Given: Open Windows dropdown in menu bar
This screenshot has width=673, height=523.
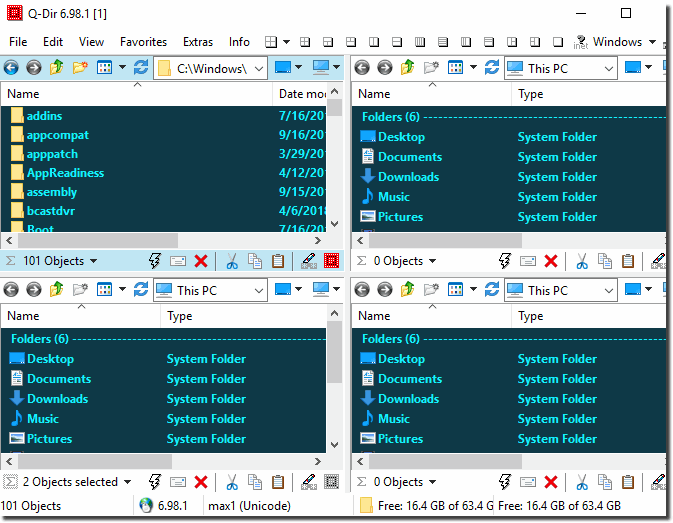Looking at the screenshot, I should pos(652,42).
